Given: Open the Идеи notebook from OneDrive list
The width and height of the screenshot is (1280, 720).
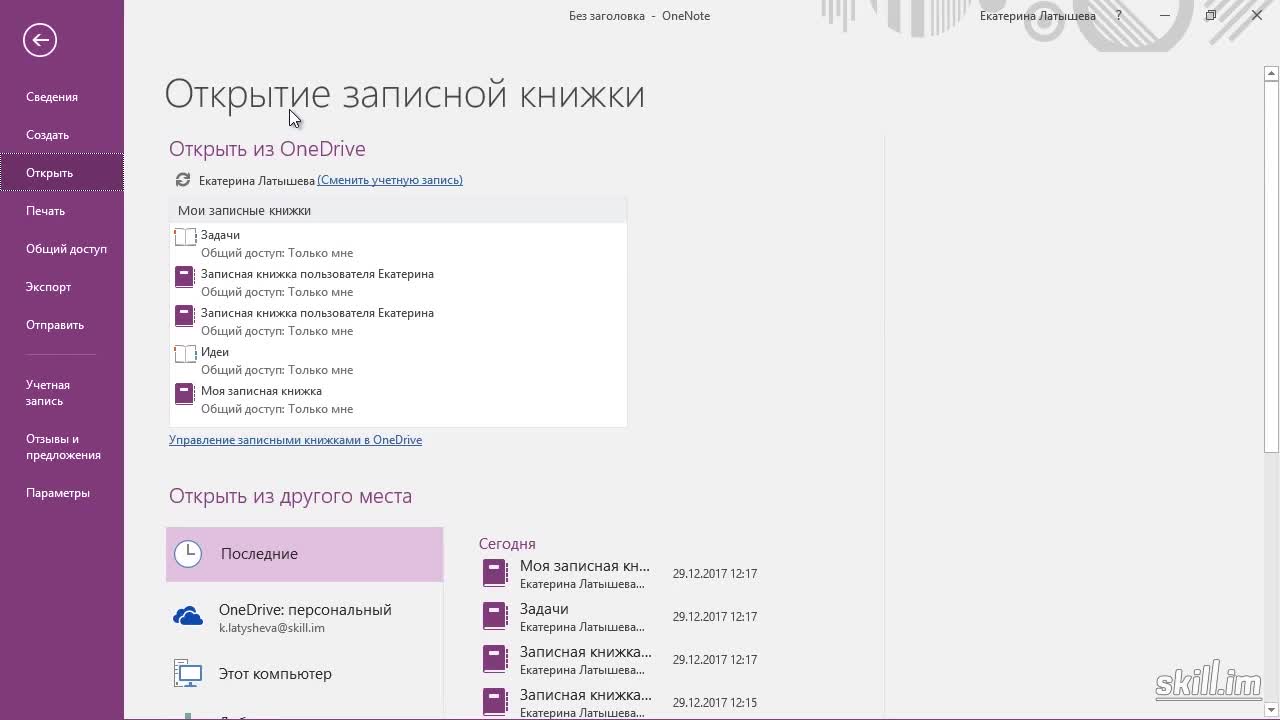Looking at the screenshot, I should [398, 360].
